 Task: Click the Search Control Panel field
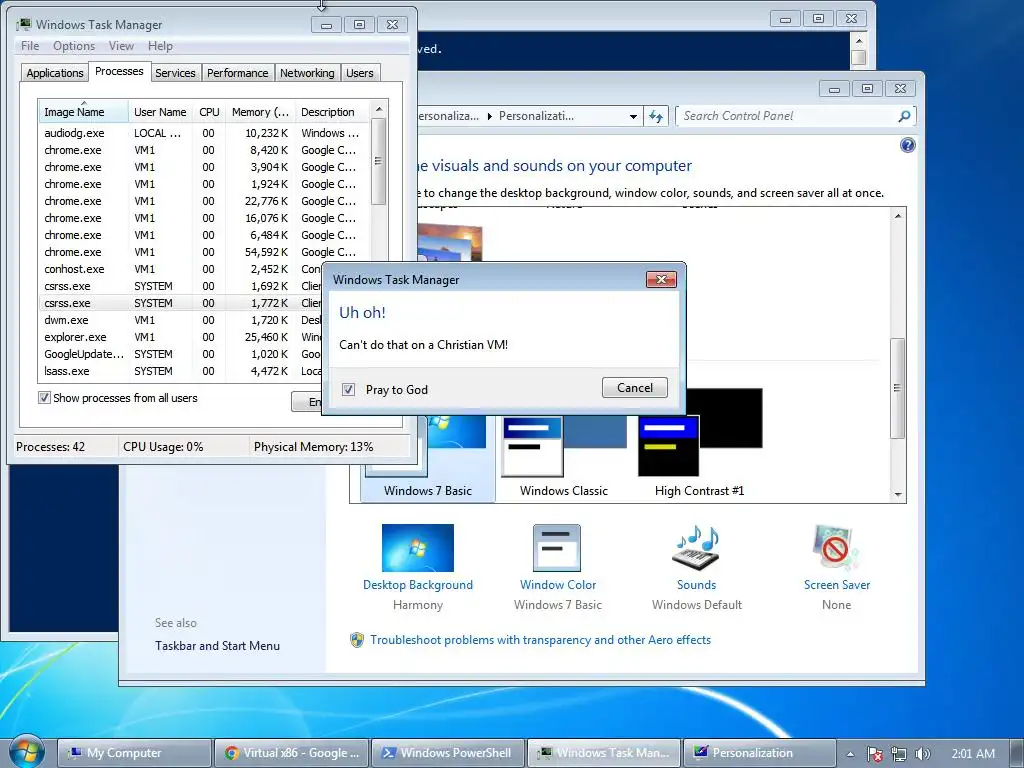pyautogui.click(x=787, y=116)
